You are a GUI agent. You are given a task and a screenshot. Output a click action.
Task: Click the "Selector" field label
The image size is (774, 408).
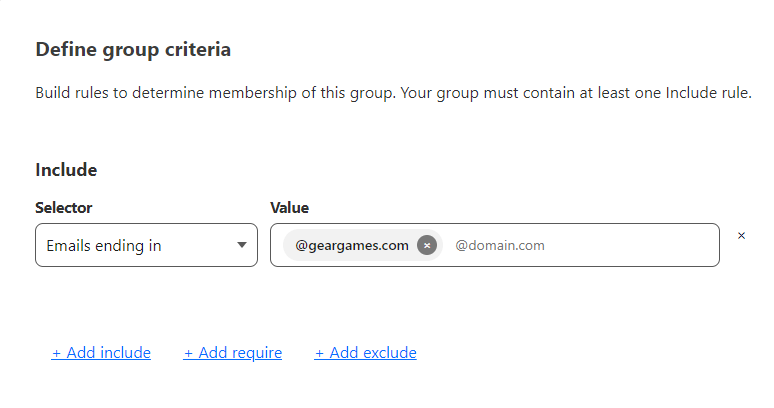tap(64, 208)
